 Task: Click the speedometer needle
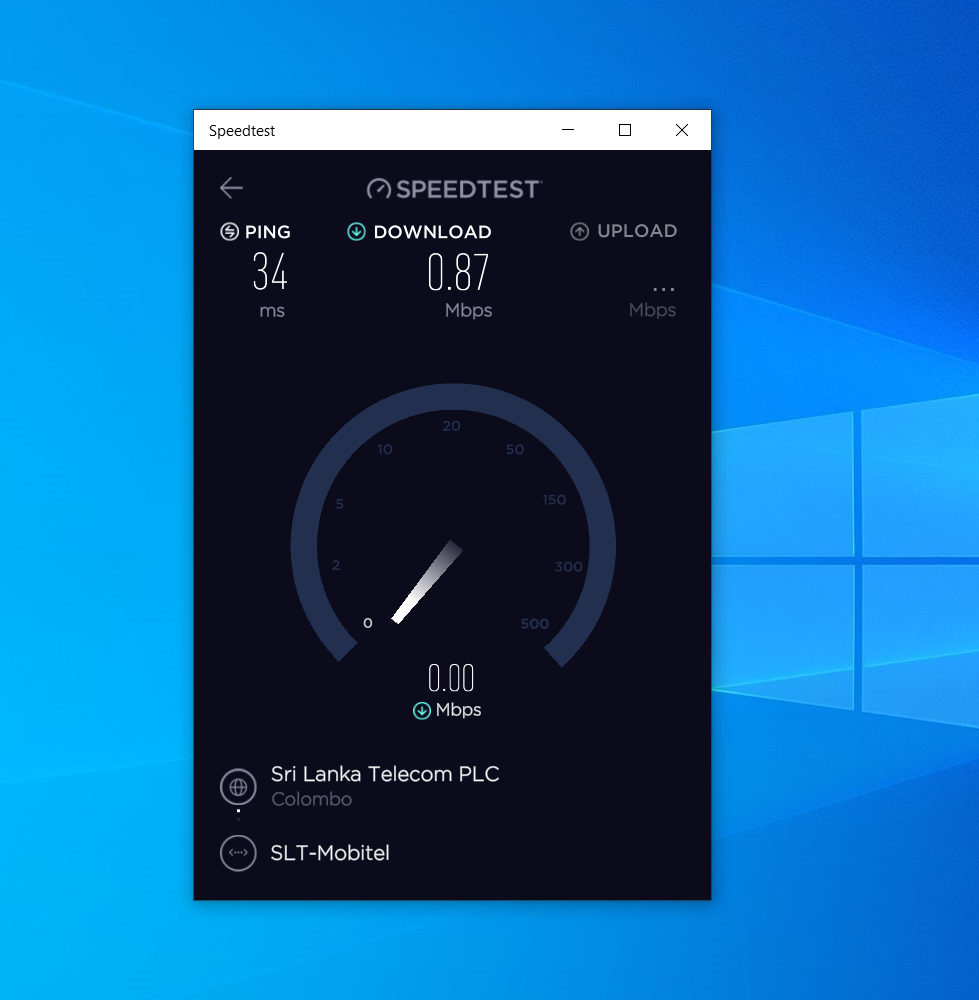(427, 582)
